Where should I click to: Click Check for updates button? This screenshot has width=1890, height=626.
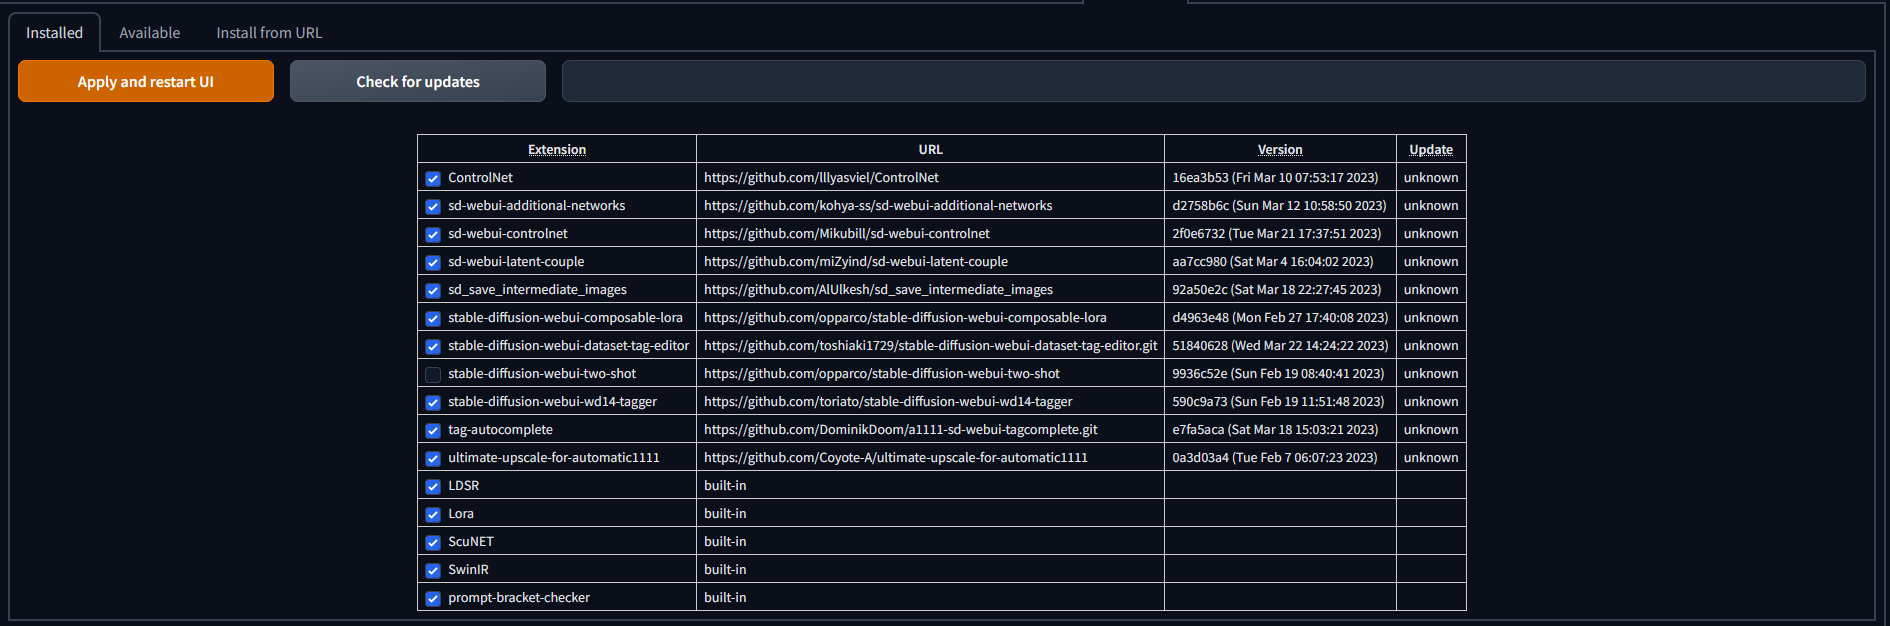pyautogui.click(x=418, y=81)
